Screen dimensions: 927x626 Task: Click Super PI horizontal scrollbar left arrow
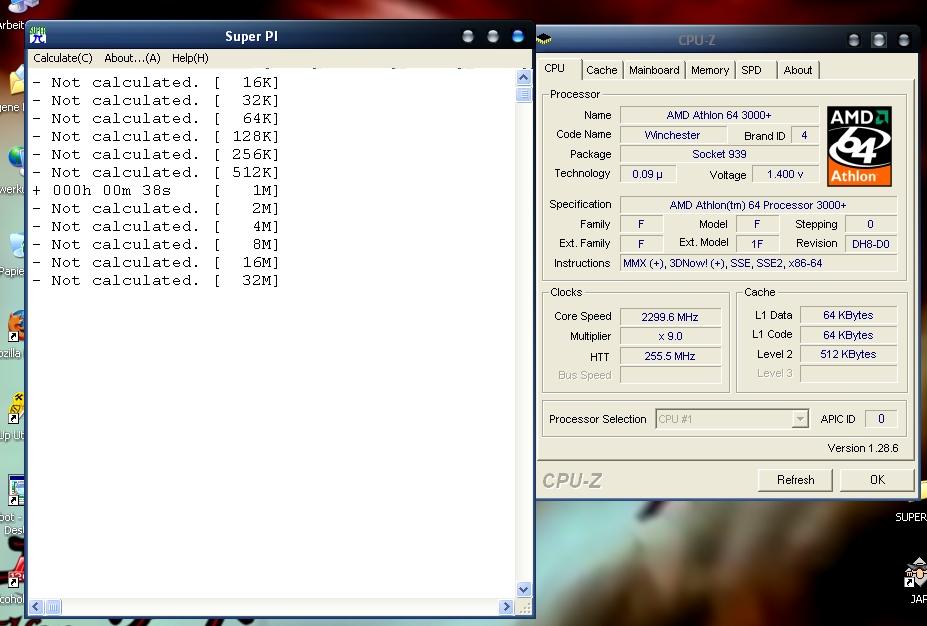[36, 606]
